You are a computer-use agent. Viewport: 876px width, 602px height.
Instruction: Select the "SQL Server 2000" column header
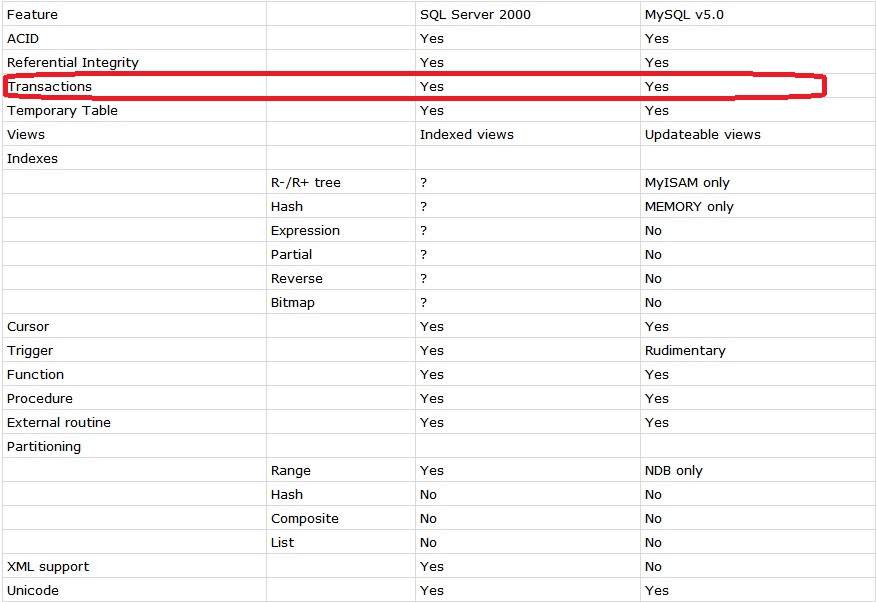[x=475, y=15]
